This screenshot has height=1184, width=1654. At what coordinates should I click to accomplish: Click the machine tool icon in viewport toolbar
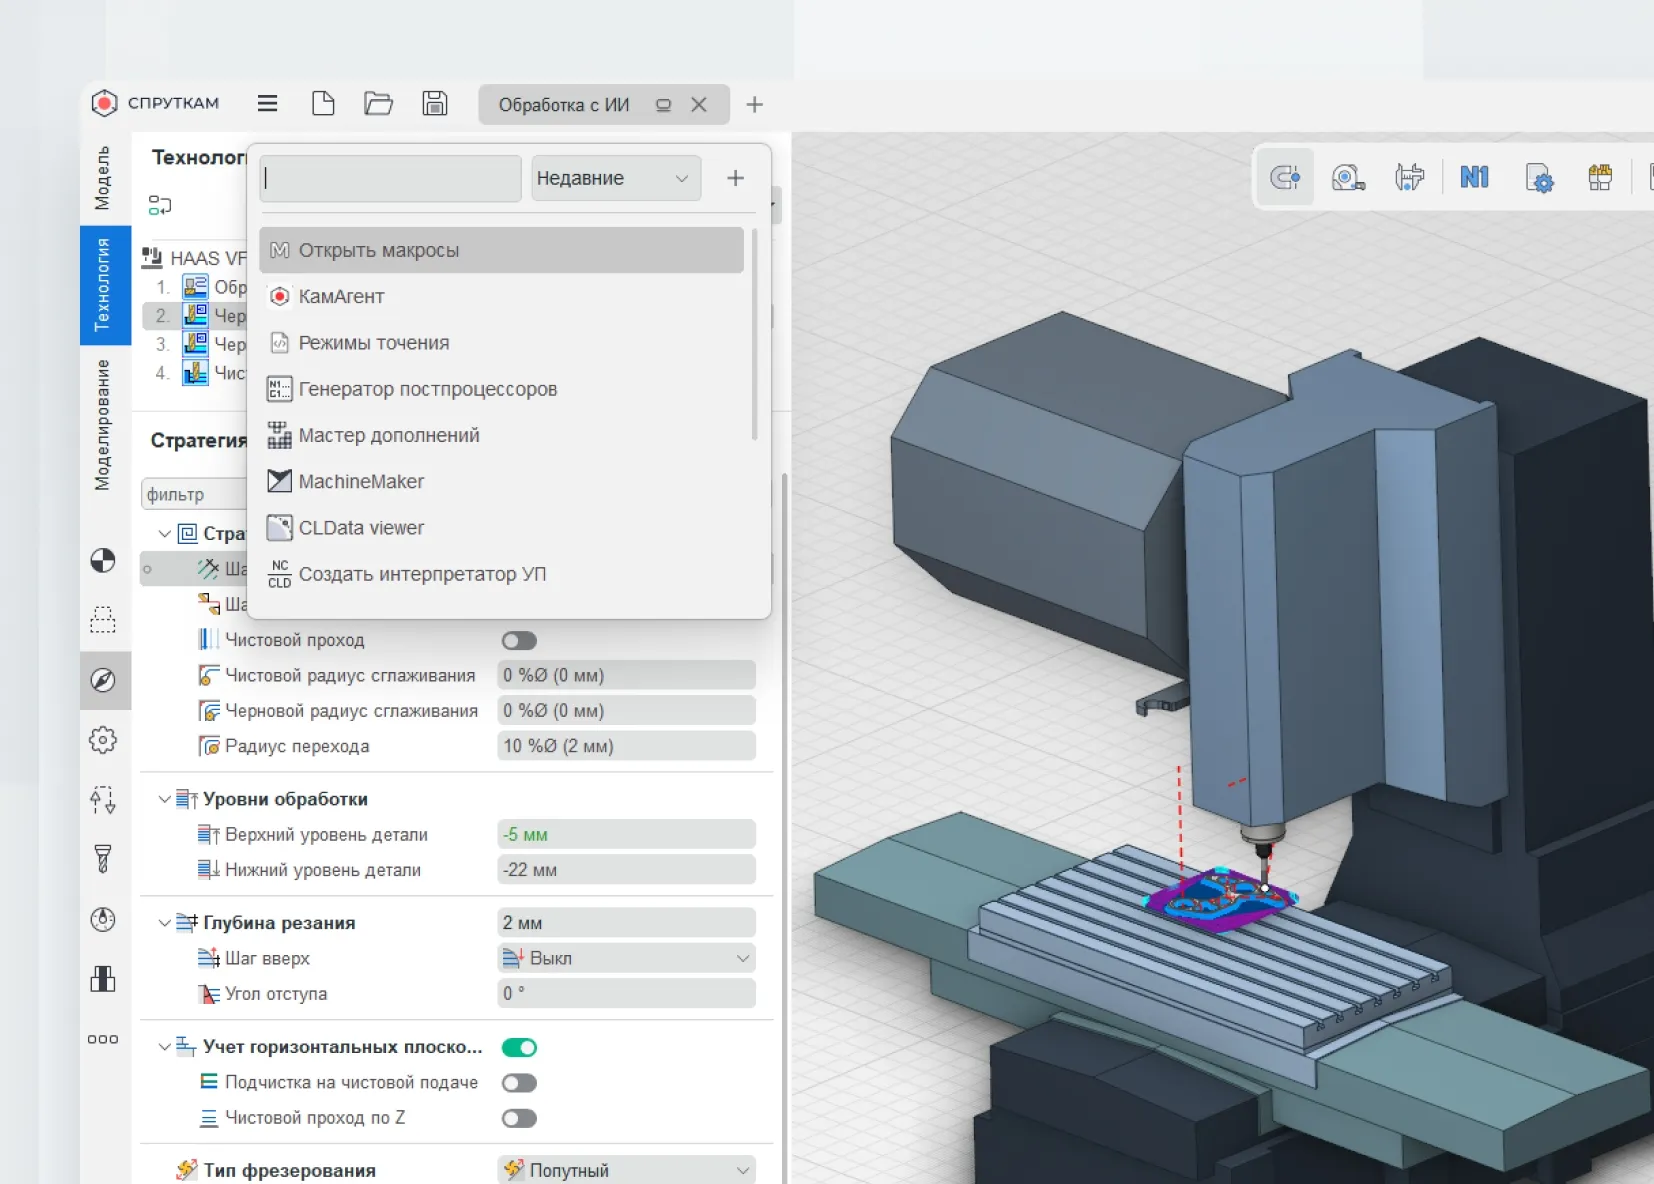(1410, 178)
